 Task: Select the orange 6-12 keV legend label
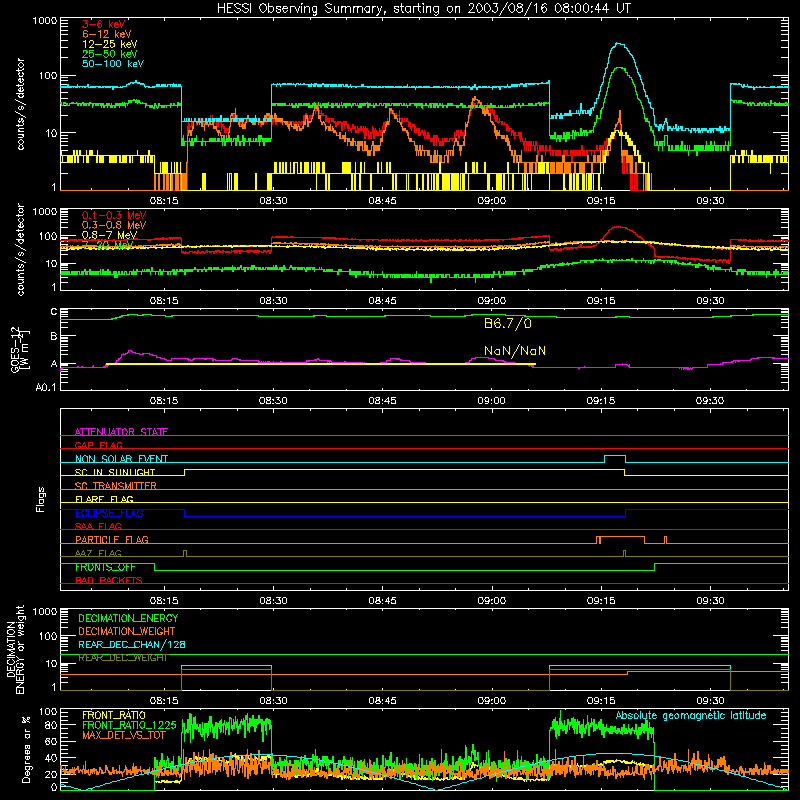[x=107, y=34]
